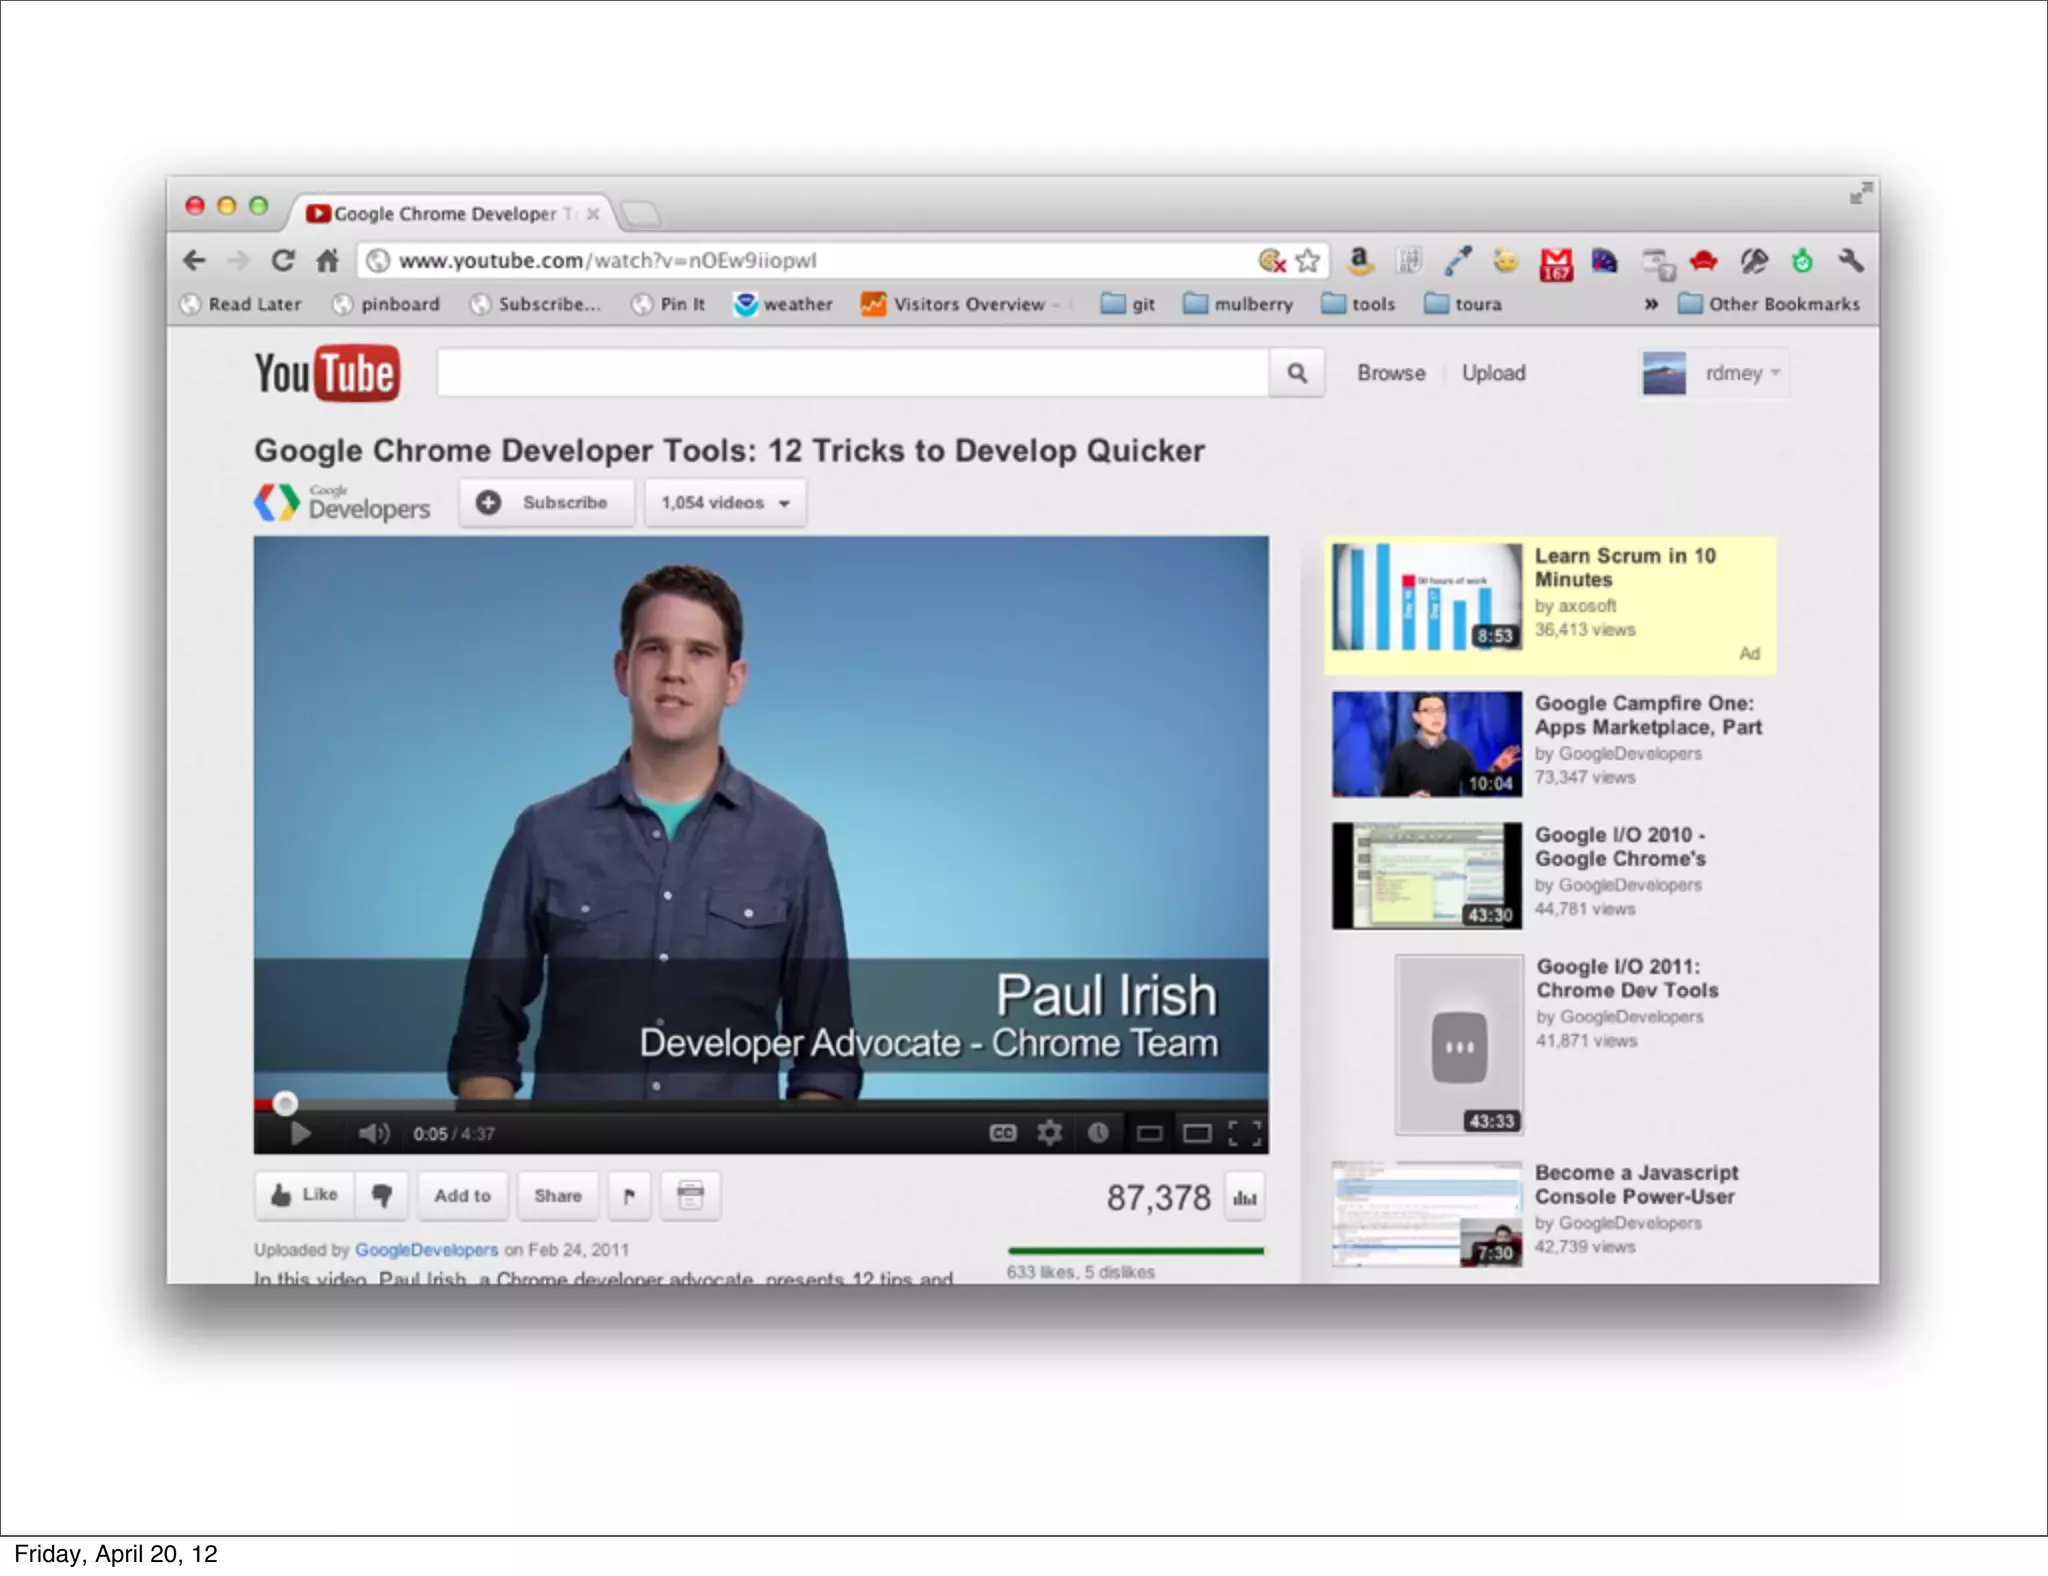
Task: Subscribe to the Google Developers channel
Action: click(x=547, y=503)
